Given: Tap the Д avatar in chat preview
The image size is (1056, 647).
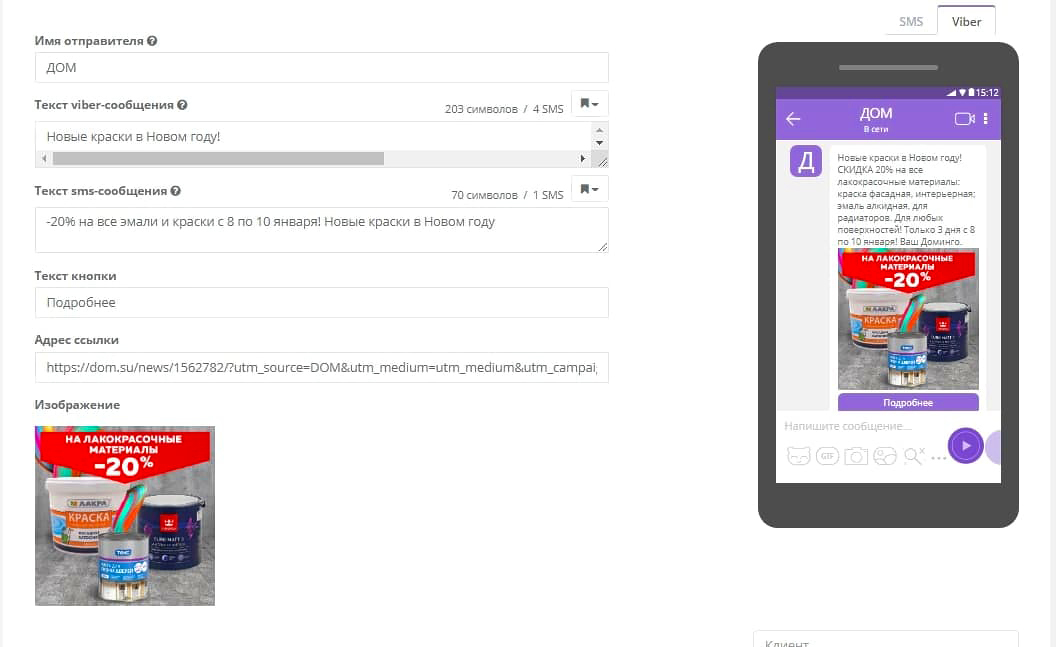Looking at the screenshot, I should click(805, 161).
